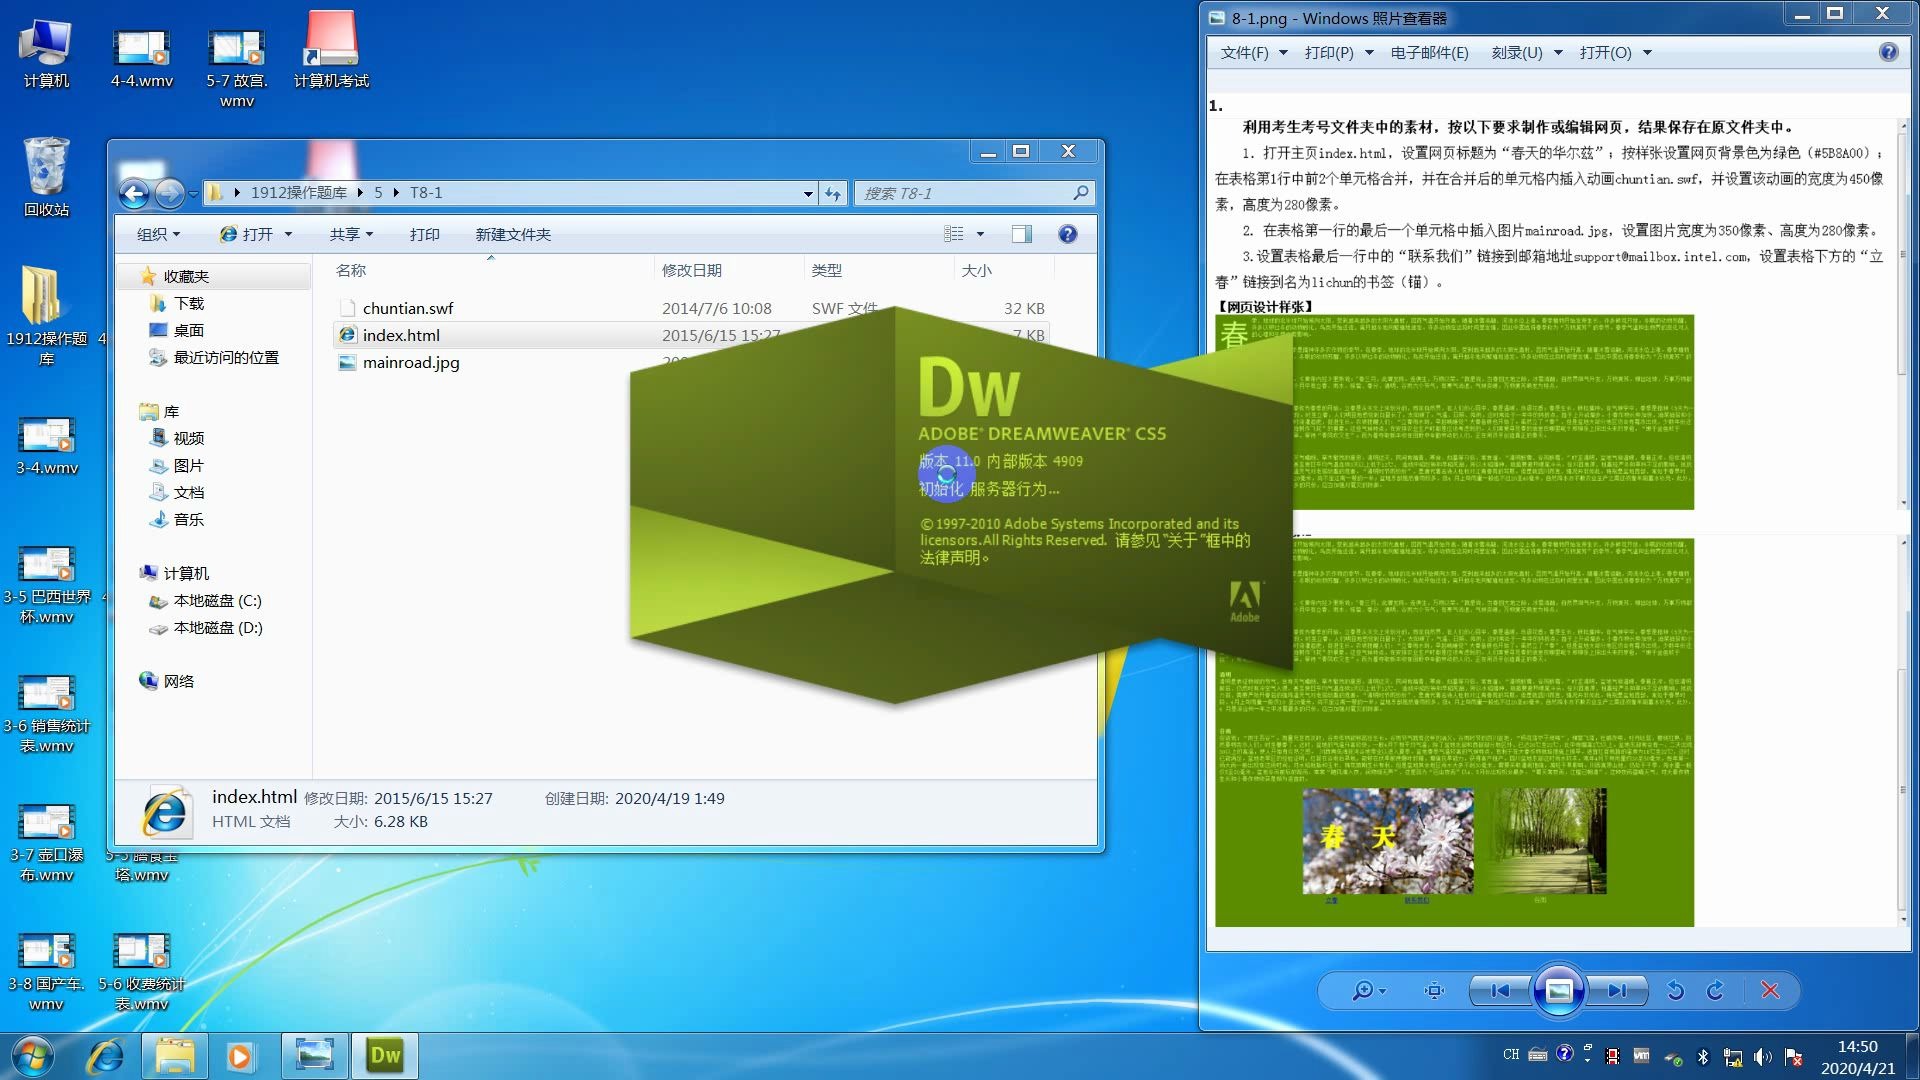Click 电子邮件(E) in Photo Viewer
1920x1080 pixels.
[1429, 52]
